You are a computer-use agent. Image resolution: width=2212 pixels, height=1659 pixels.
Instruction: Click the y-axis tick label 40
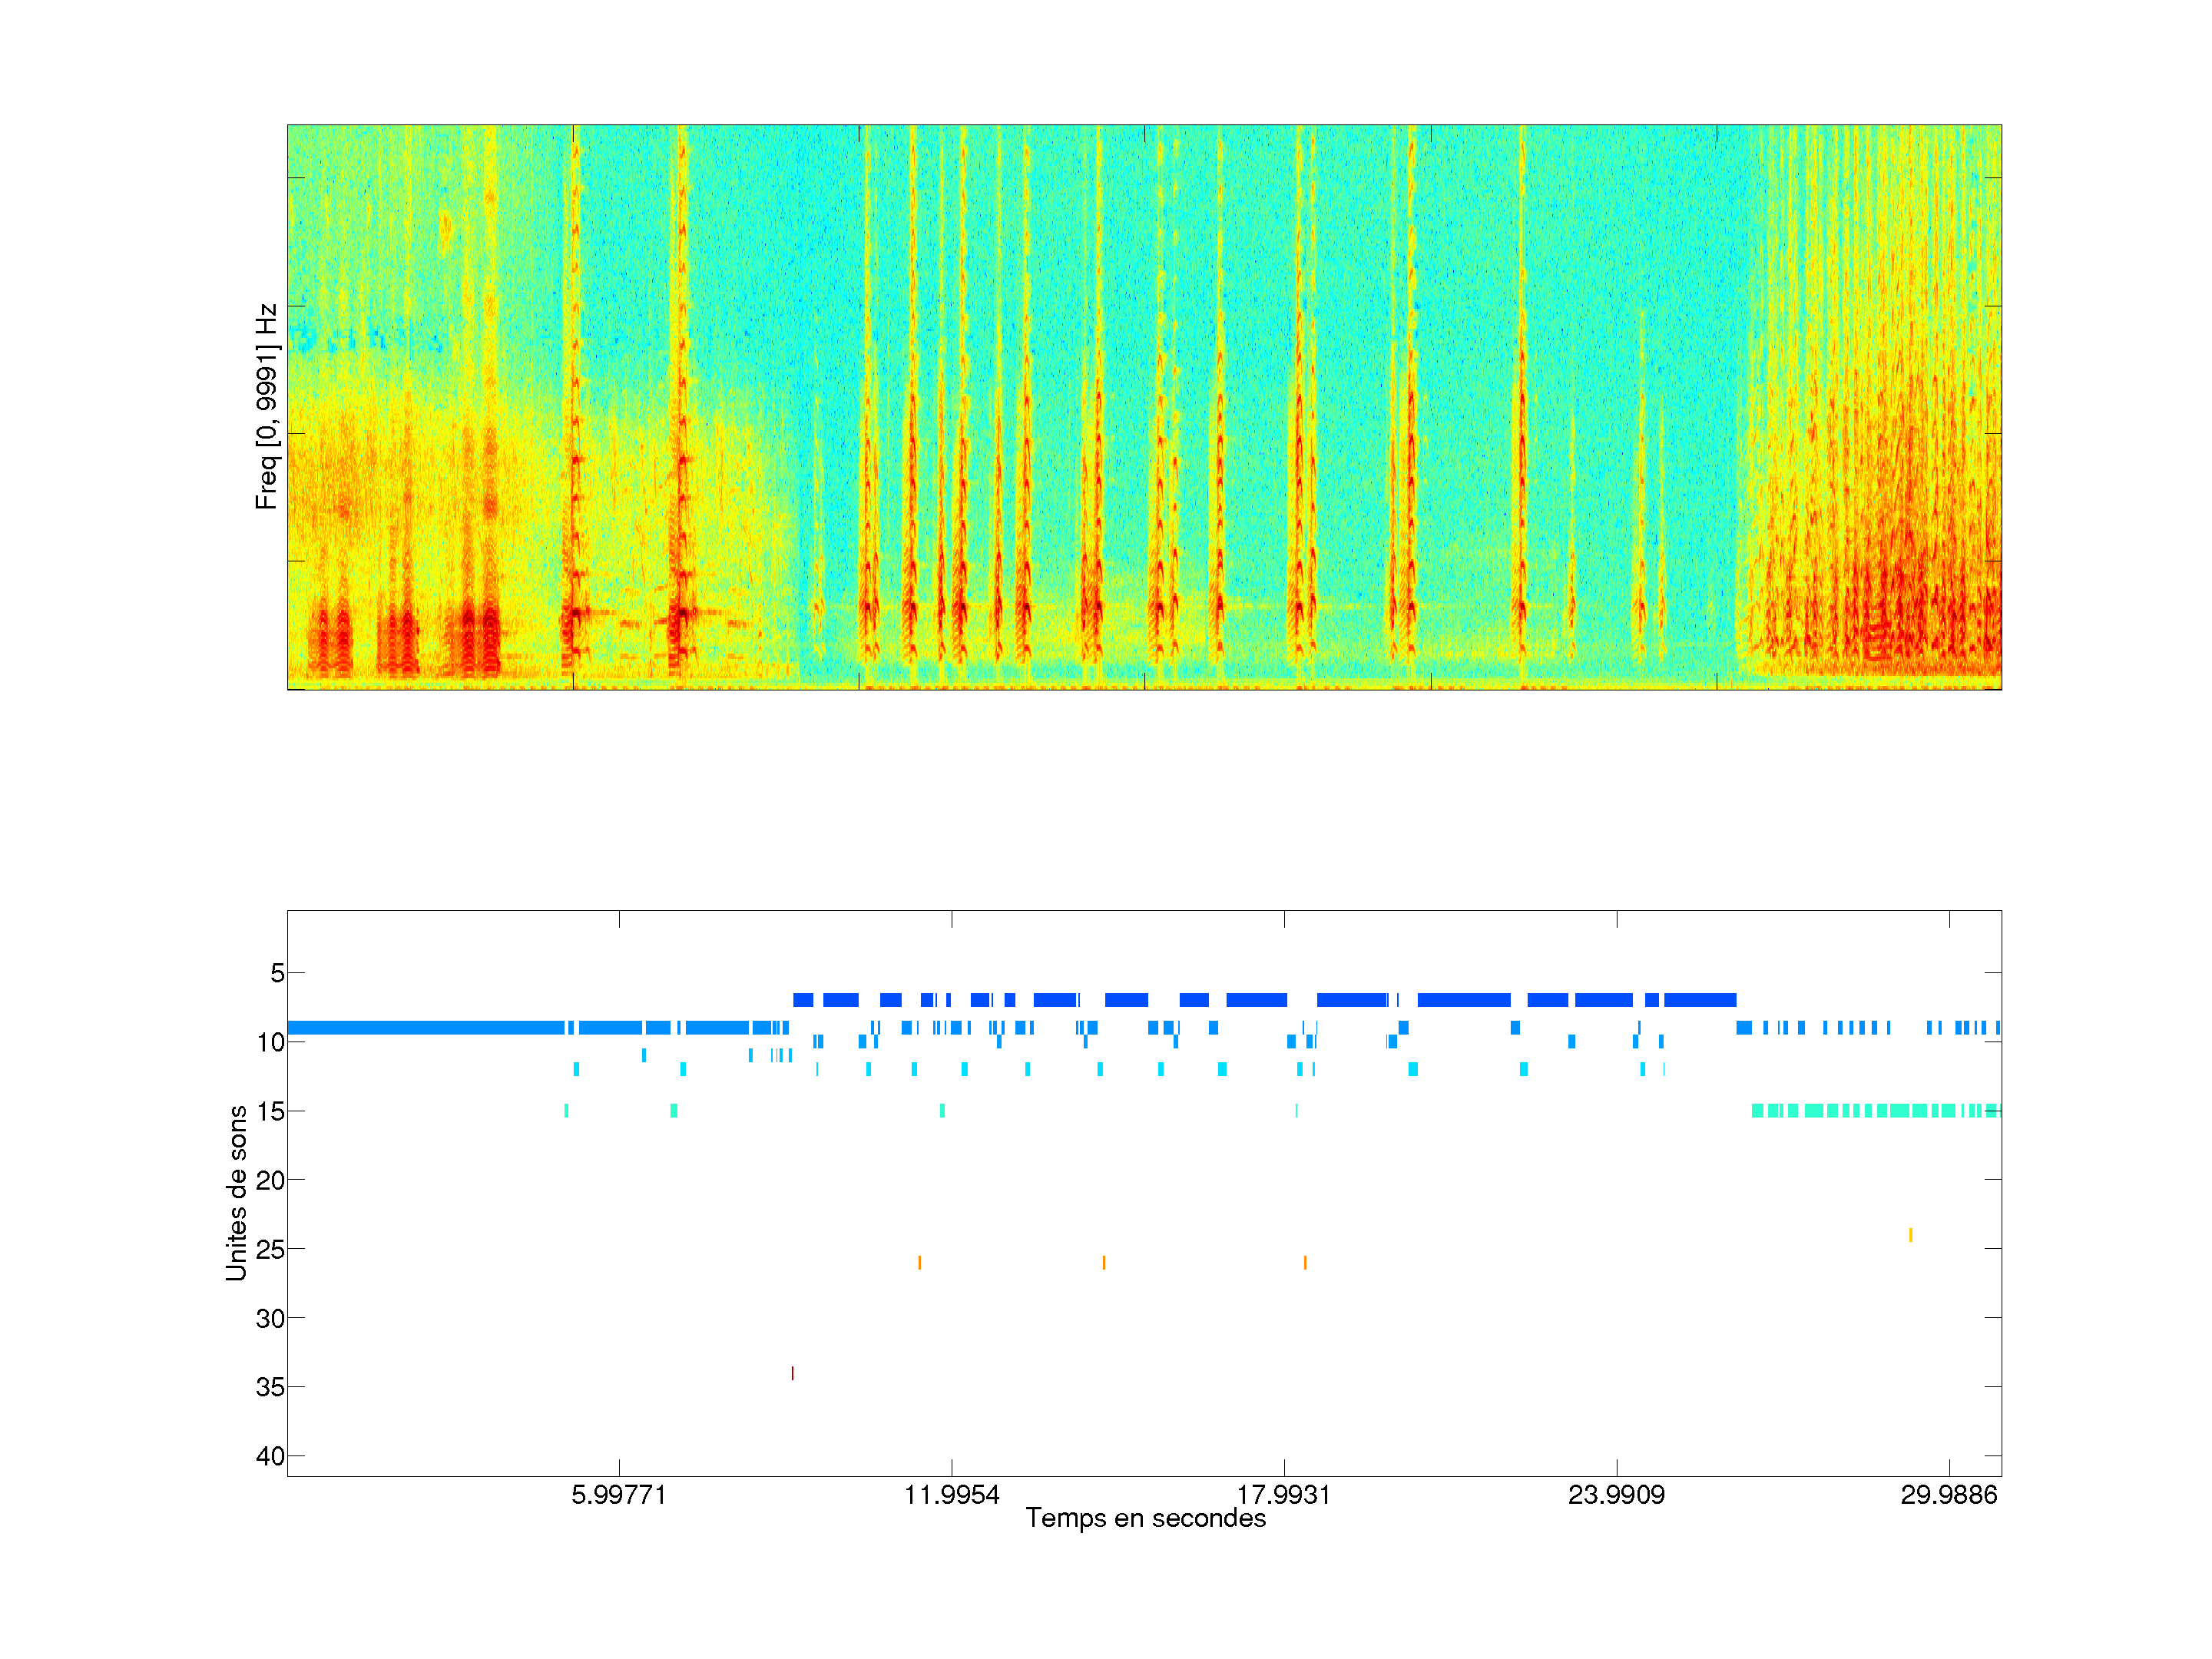270,1456
